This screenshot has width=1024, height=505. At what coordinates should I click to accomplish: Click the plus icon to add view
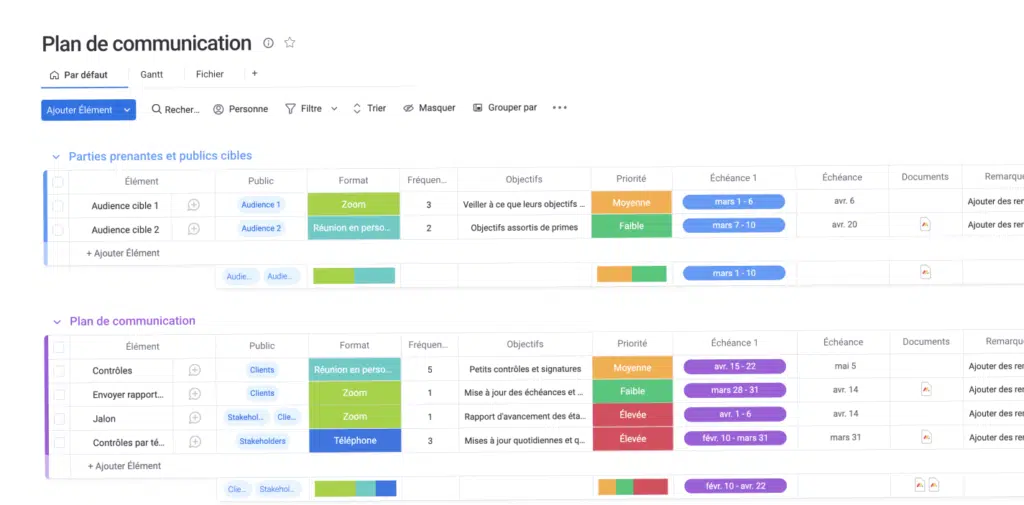click(x=254, y=74)
